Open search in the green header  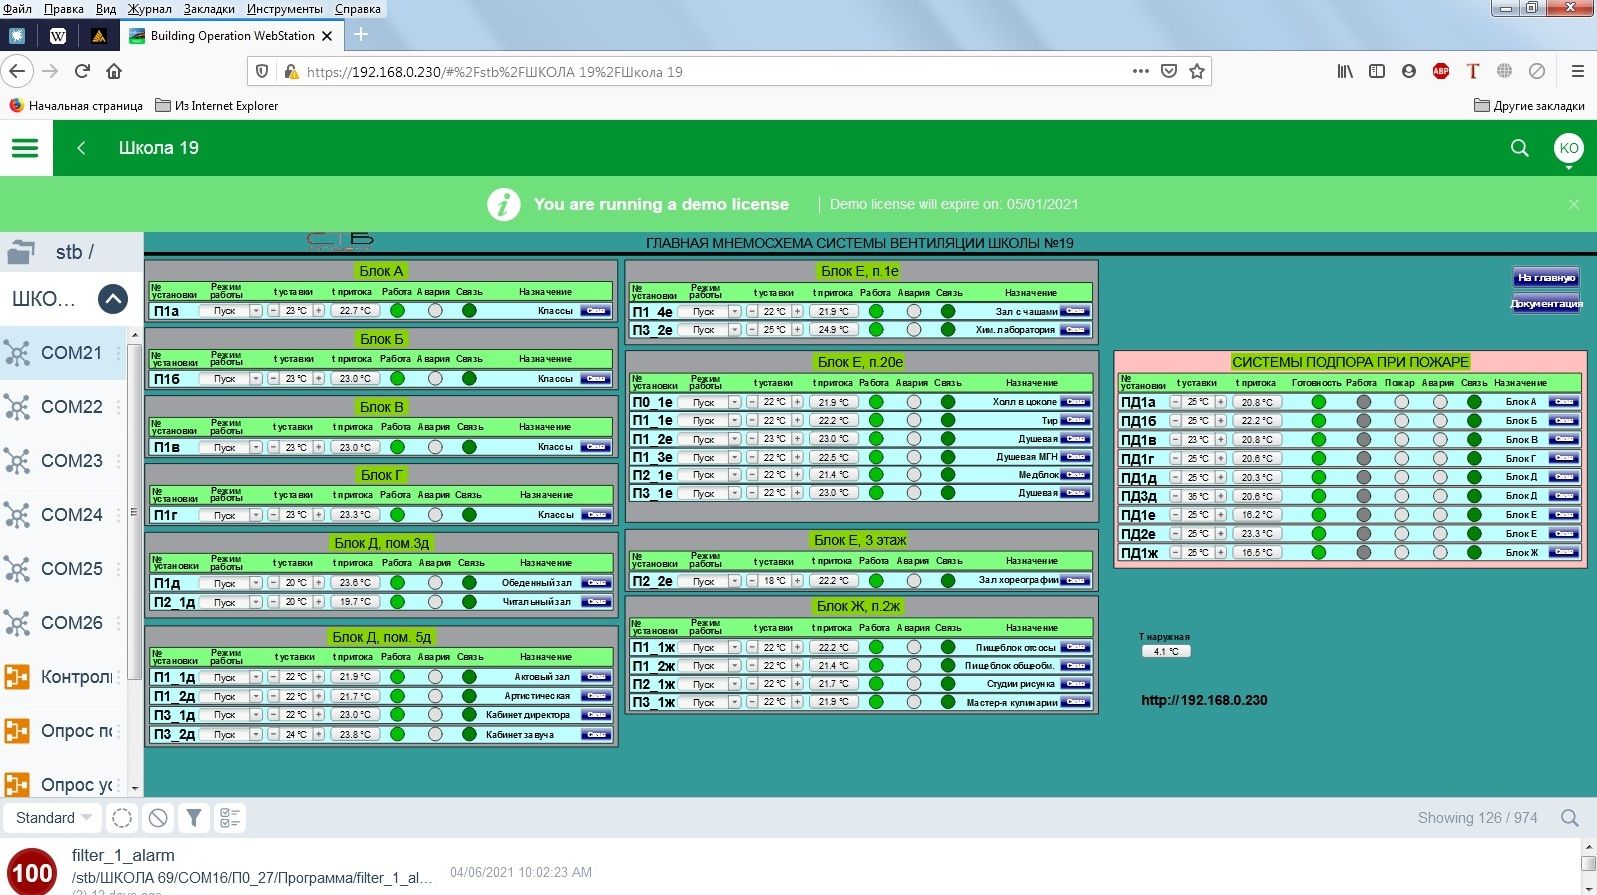point(1519,148)
